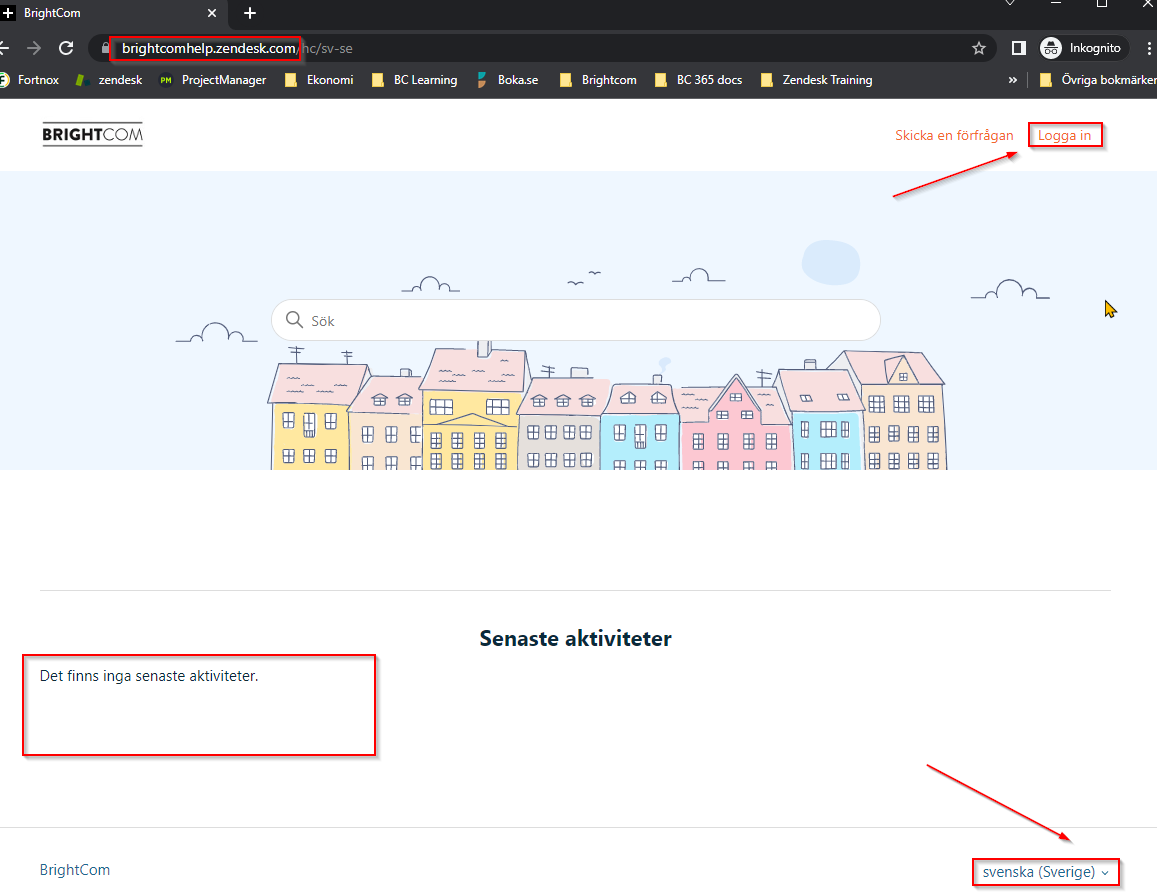Click the back navigation arrow
Viewport: 1157px width, 895px height.
(x=7, y=47)
